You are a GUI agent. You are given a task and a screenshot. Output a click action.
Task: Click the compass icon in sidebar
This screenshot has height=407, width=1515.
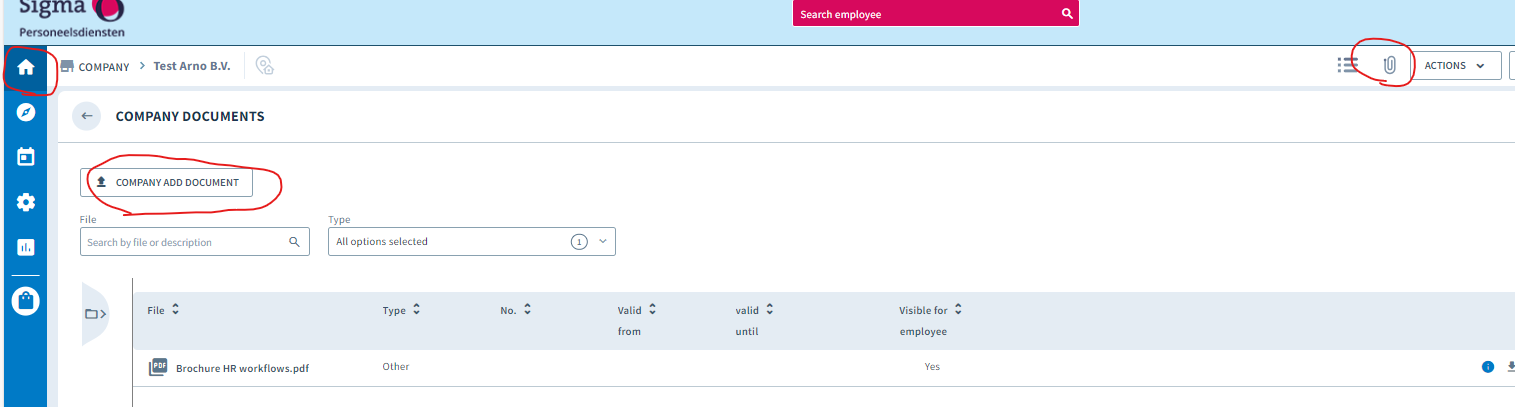point(26,112)
